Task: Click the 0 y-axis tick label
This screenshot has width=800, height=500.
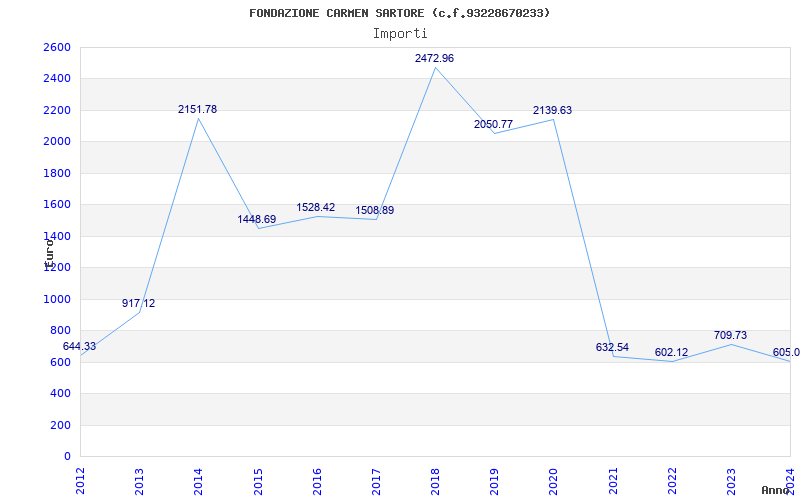Action: 67,457
